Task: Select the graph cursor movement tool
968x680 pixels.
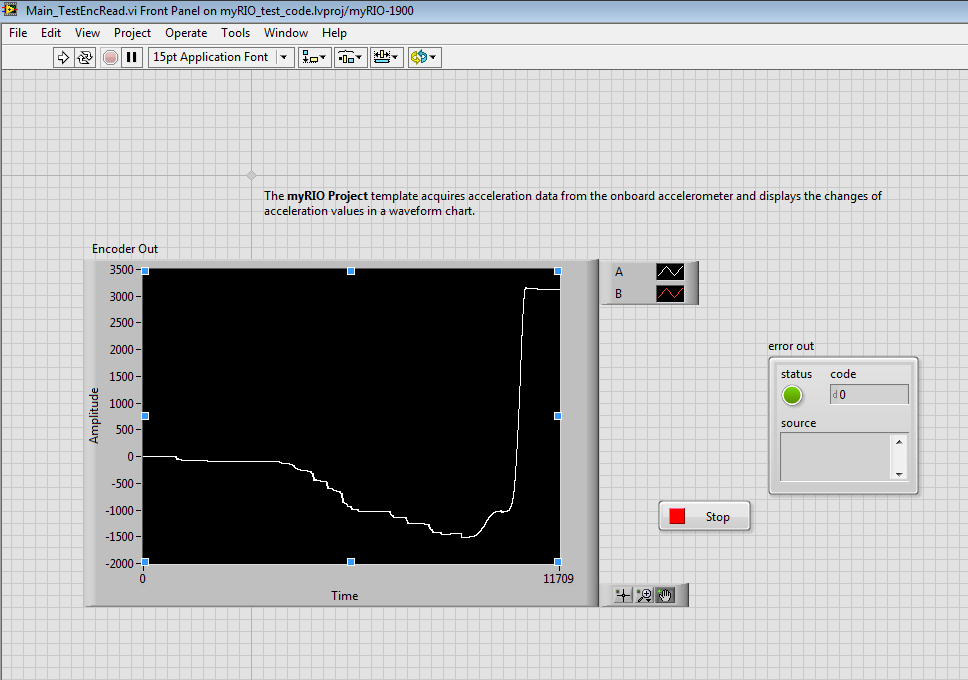Action: (623, 595)
